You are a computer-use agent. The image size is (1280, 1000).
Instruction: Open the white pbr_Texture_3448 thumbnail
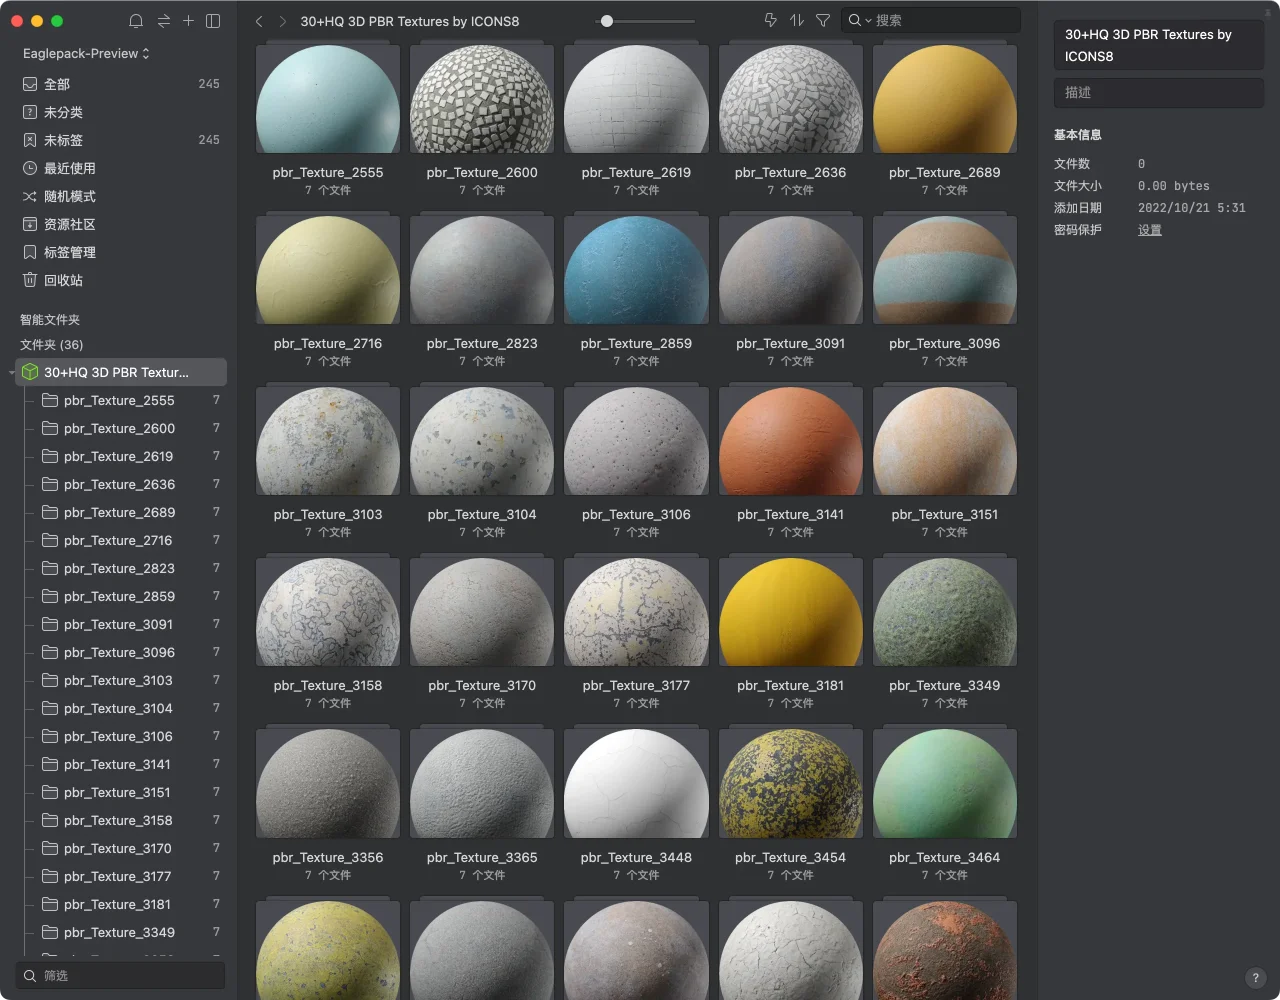point(636,784)
